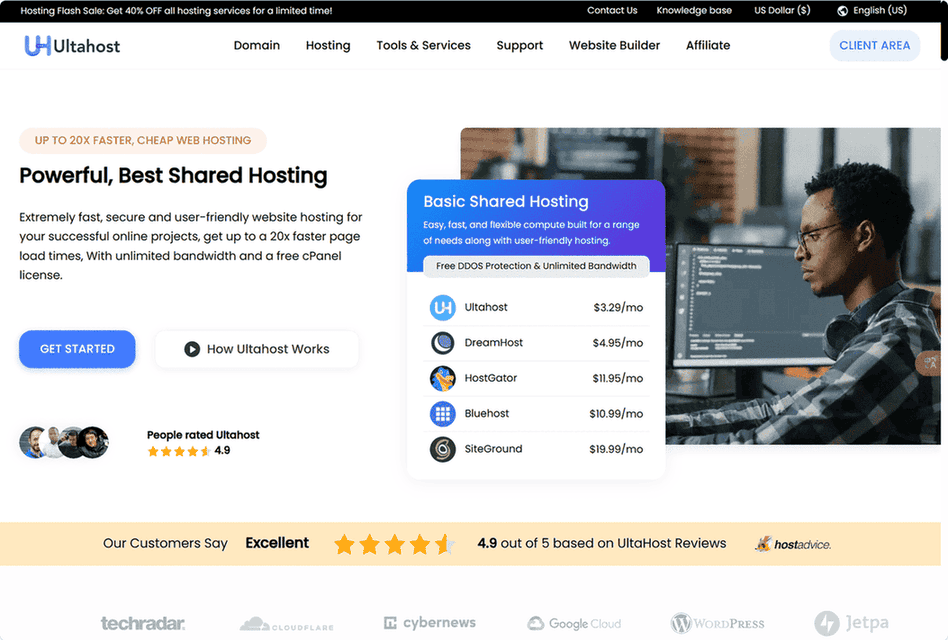Click the HostGator alligator icon
The width and height of the screenshot is (948, 640).
[x=440, y=378]
